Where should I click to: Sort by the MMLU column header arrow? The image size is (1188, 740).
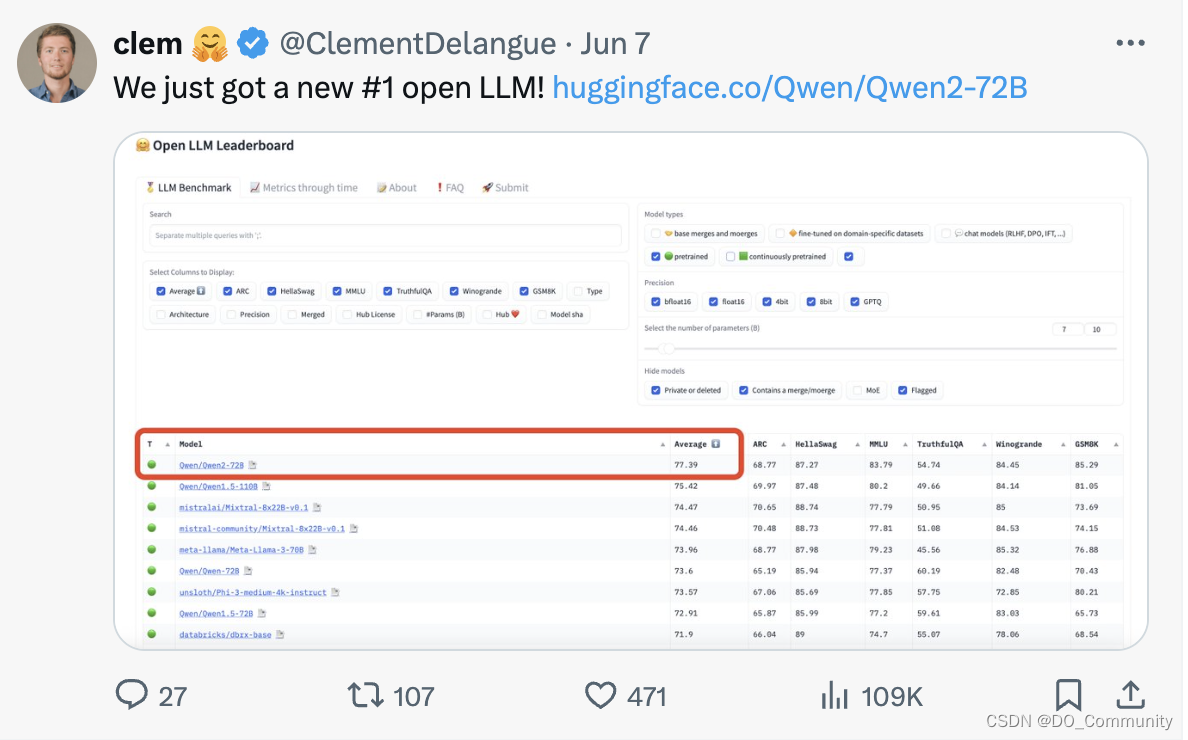coord(905,445)
